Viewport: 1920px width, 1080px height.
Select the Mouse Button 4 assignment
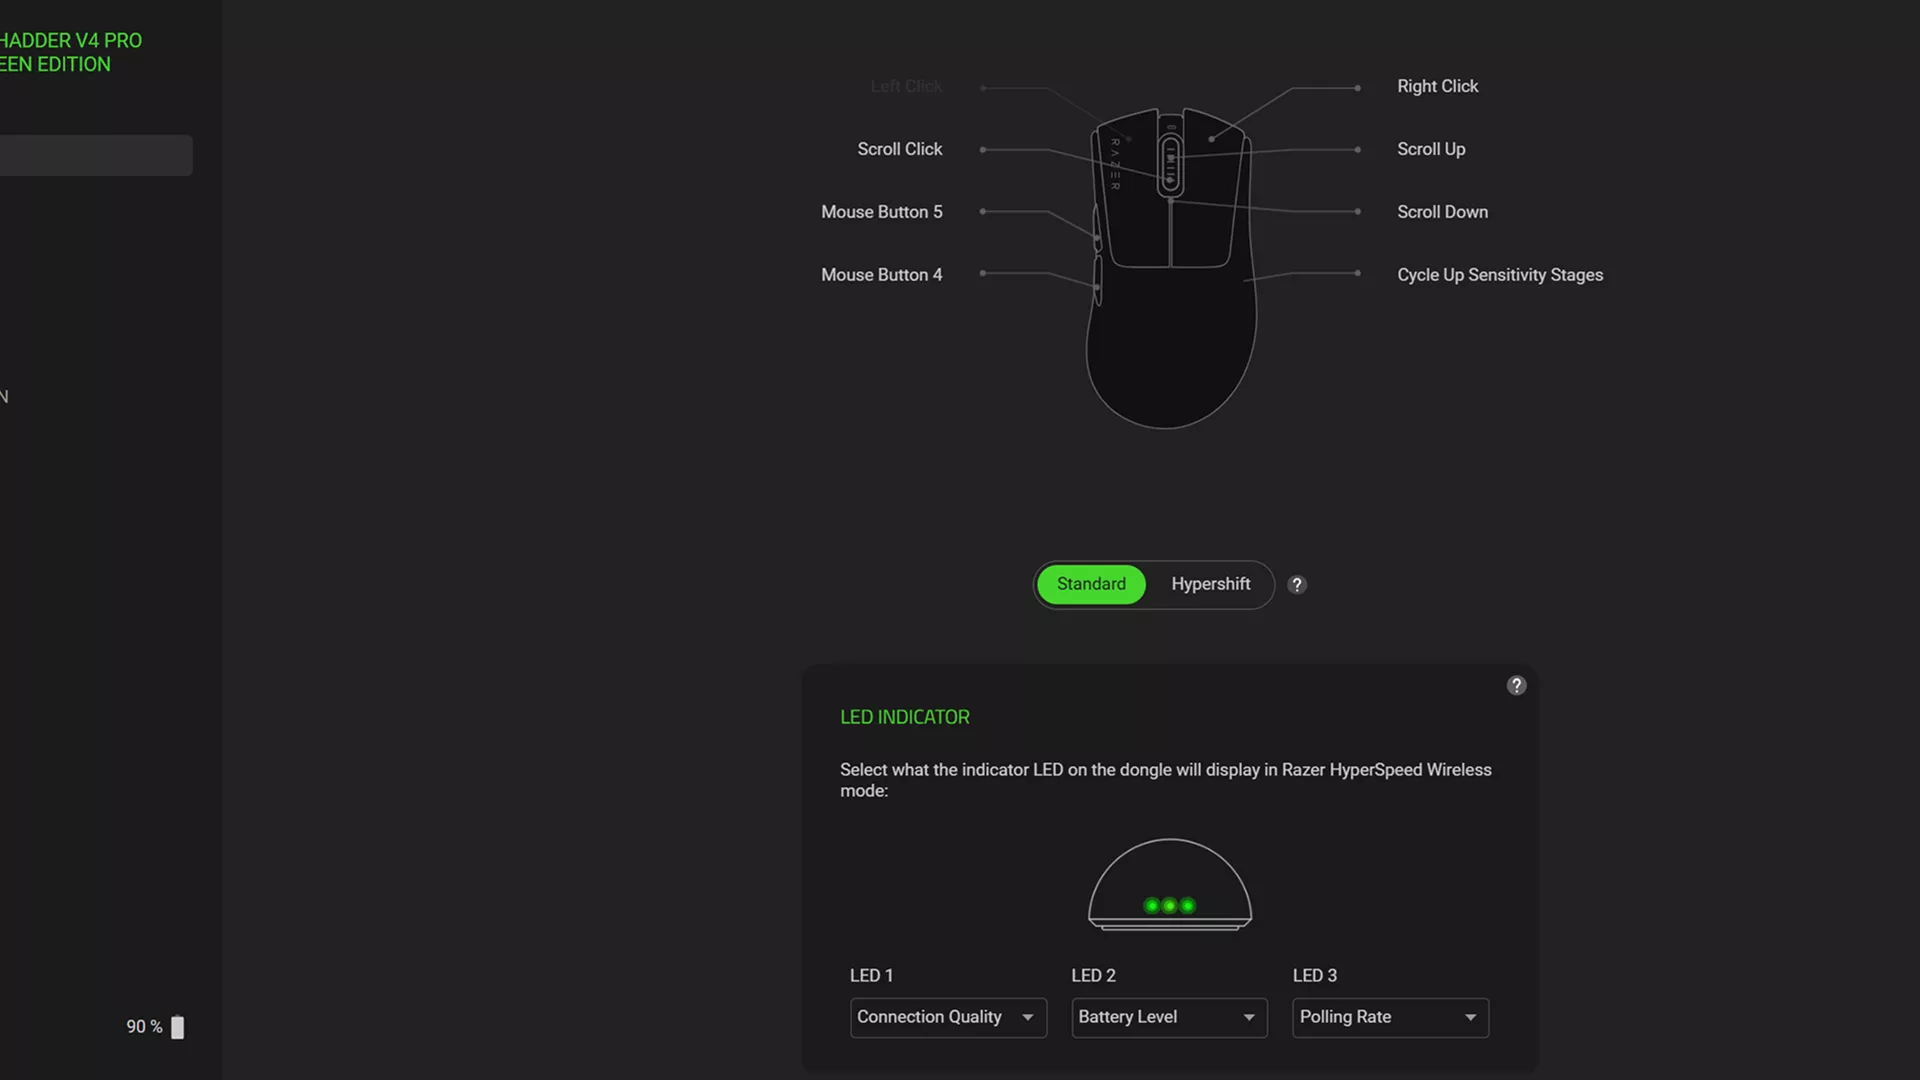(881, 275)
